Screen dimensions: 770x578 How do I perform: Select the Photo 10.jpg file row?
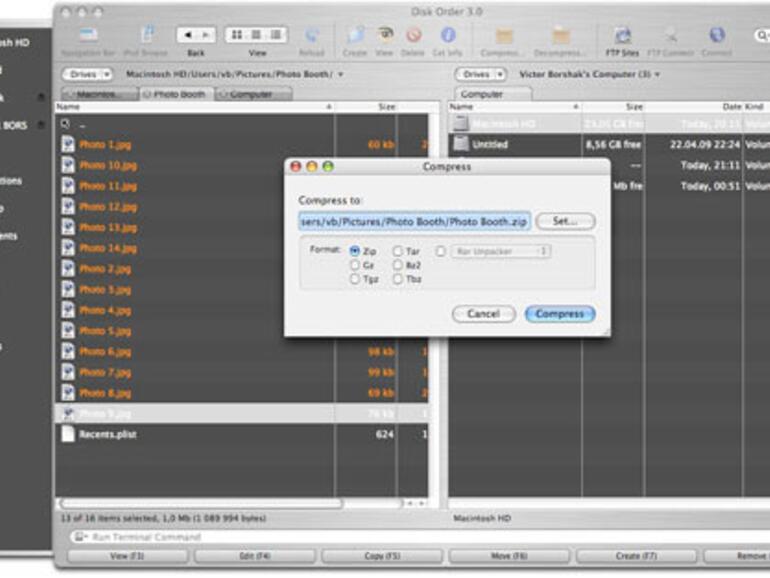(x=241, y=165)
